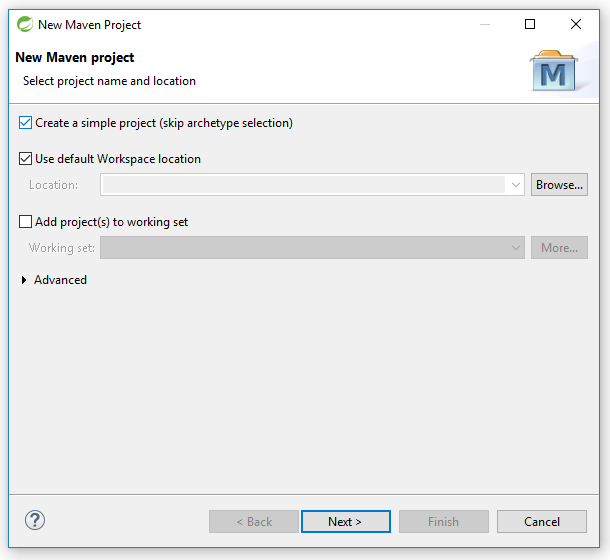Go to the Next > wizard page
The width and height of the screenshot is (610, 560).
pyautogui.click(x=346, y=521)
